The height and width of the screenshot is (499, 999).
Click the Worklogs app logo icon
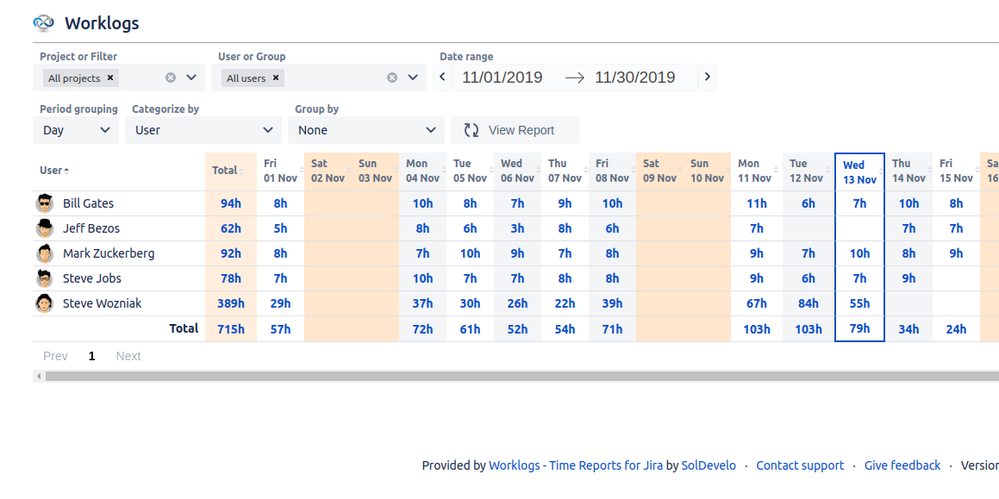coord(43,24)
